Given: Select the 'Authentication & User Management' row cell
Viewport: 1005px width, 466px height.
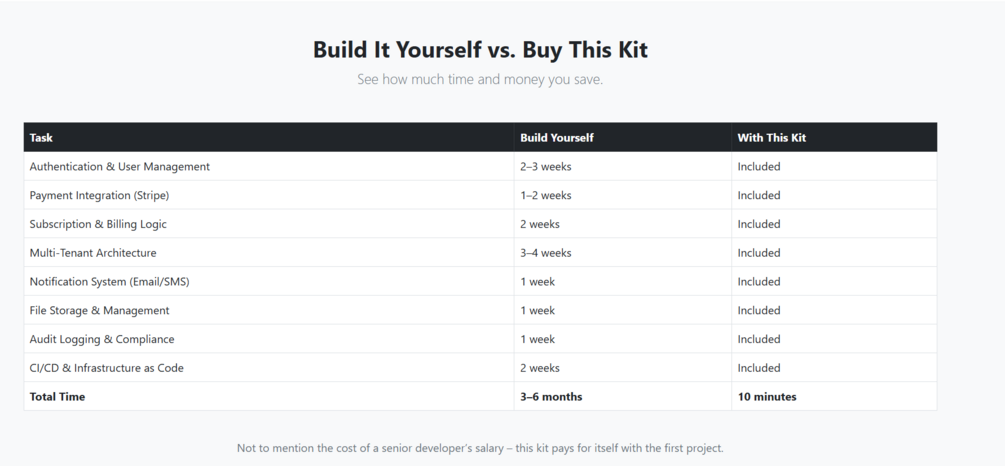Looking at the screenshot, I should pos(120,167).
